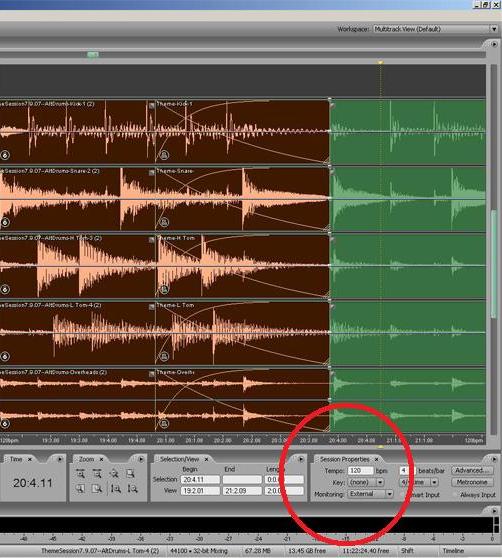Click square fade handle beside Theme-H Tom label
The image size is (502, 558).
tap(152, 239)
